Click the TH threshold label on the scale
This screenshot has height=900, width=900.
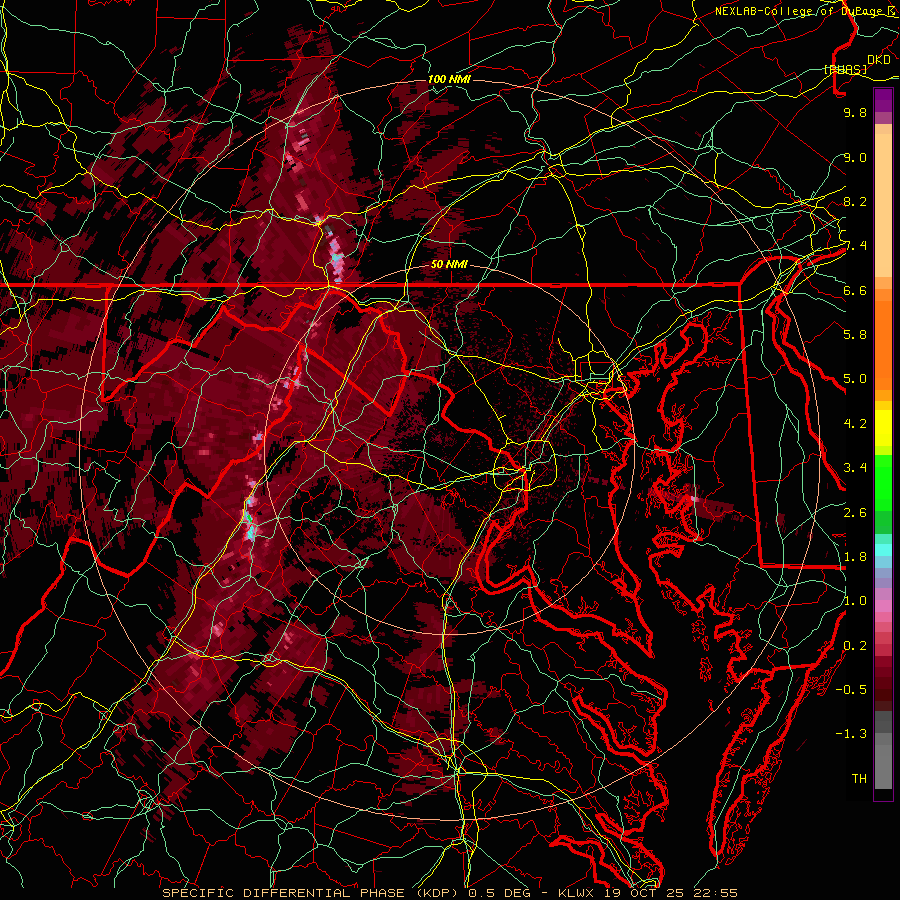[859, 779]
